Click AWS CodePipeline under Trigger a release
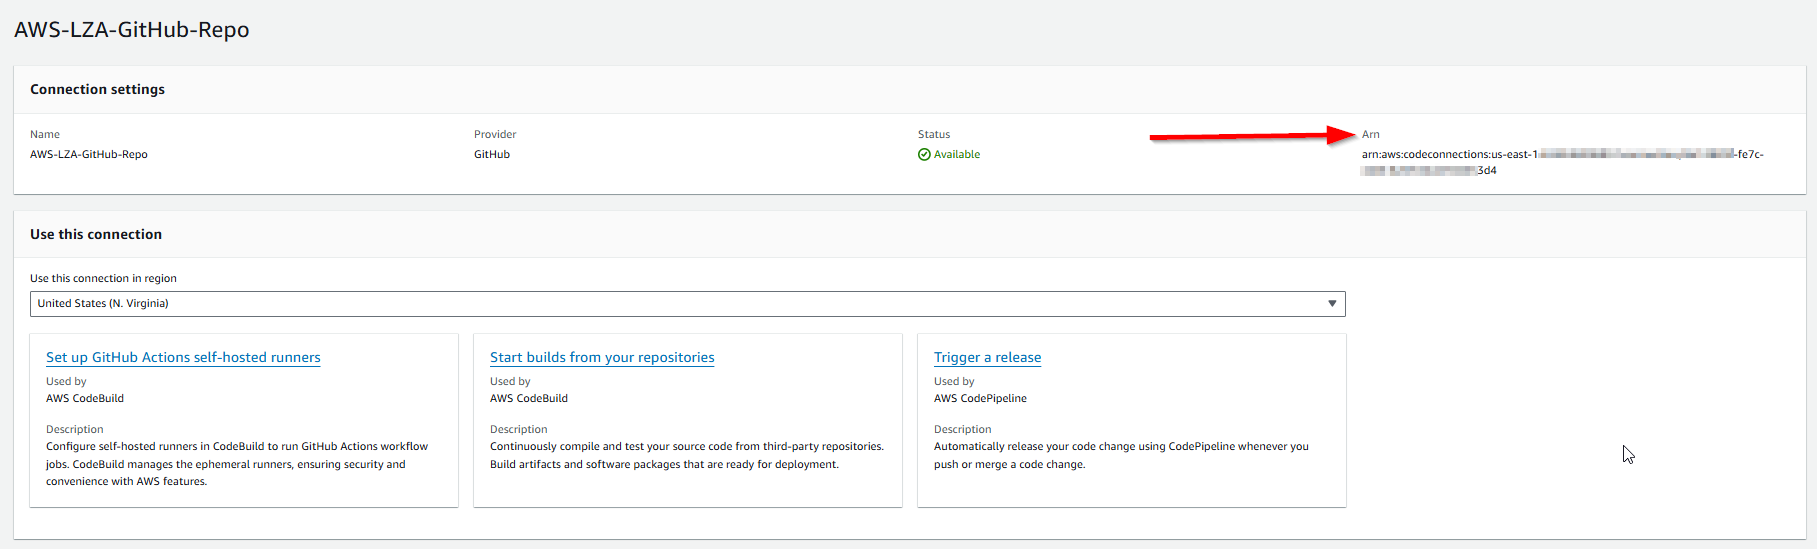Screen dimensions: 1817x549 (980, 398)
